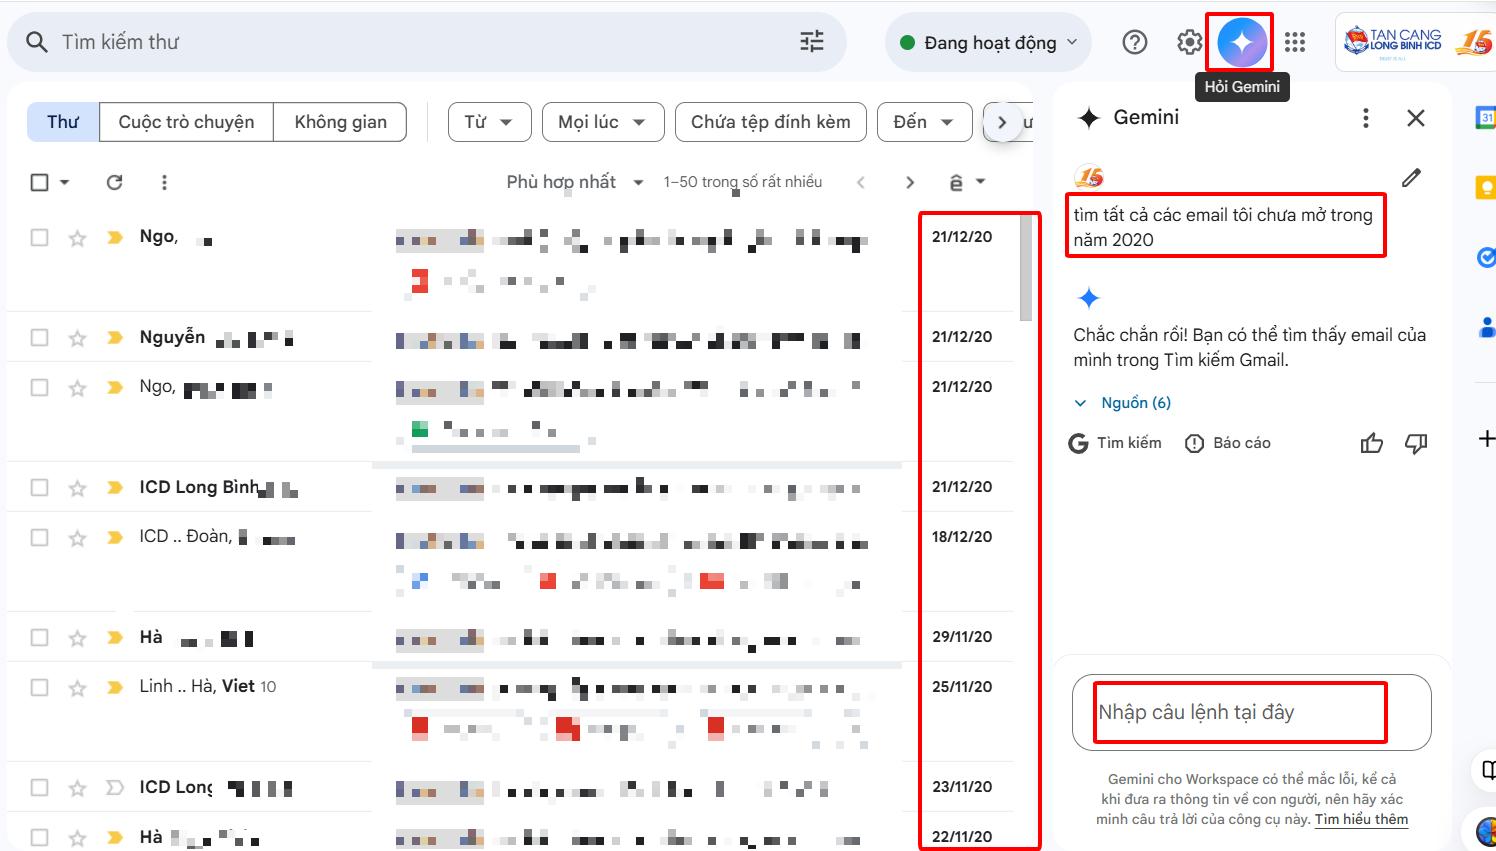
Task: Click the thumbs up on Gemini response
Action: 1371,443
